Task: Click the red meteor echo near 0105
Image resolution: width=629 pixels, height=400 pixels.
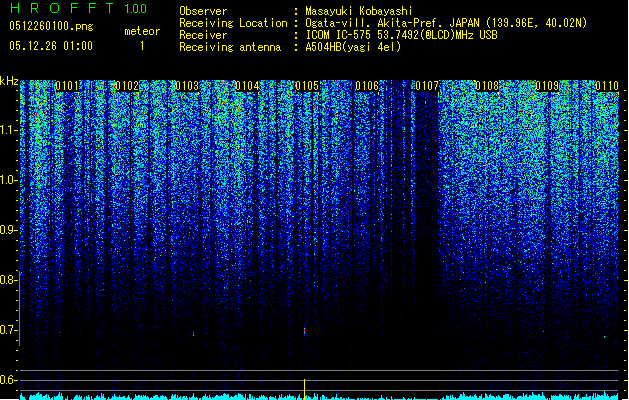Action: point(304,331)
